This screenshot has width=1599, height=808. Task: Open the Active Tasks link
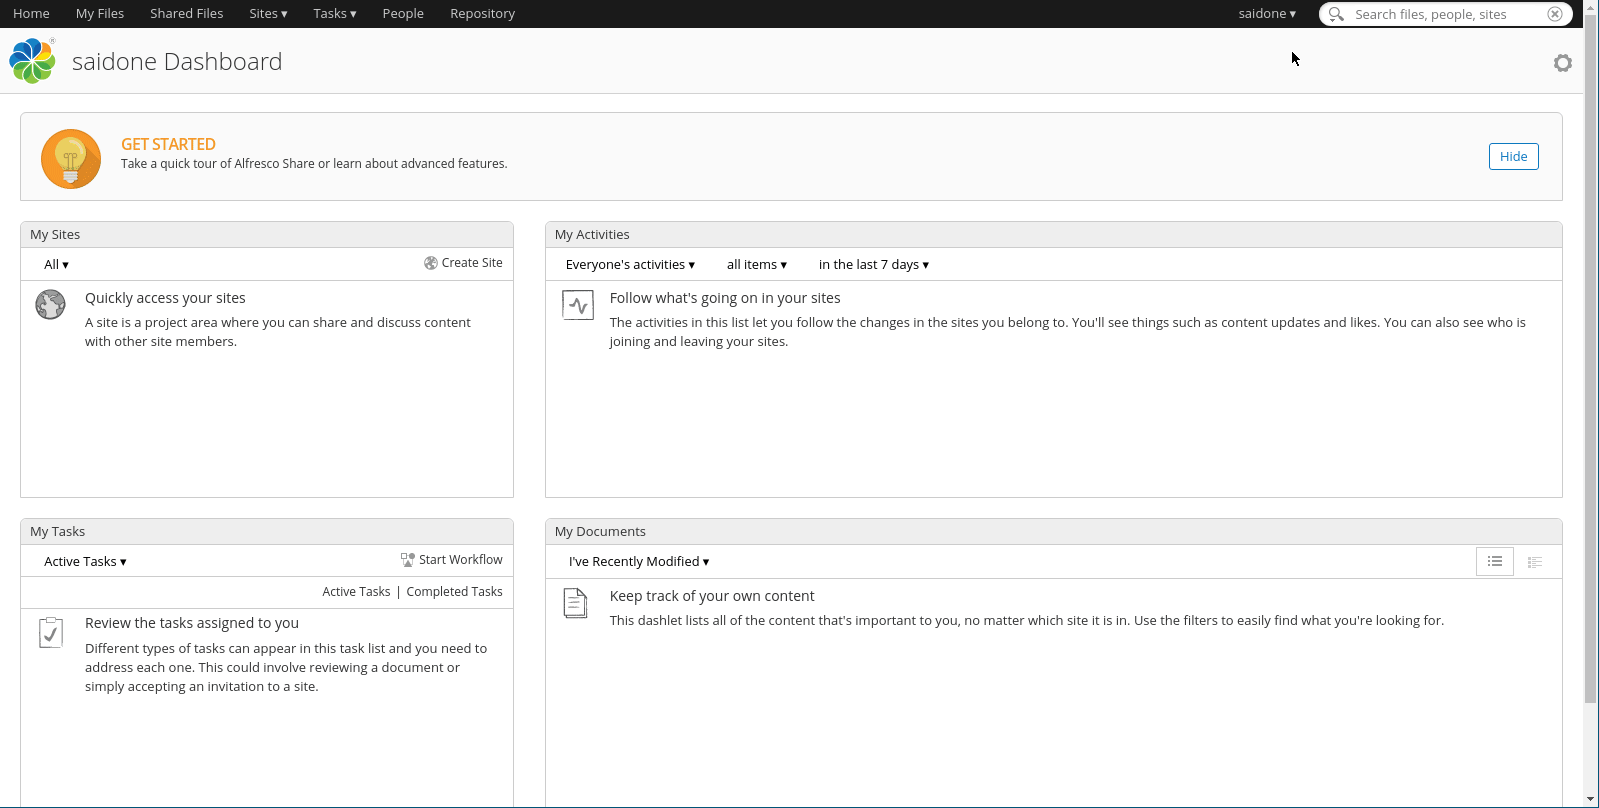pos(356,592)
